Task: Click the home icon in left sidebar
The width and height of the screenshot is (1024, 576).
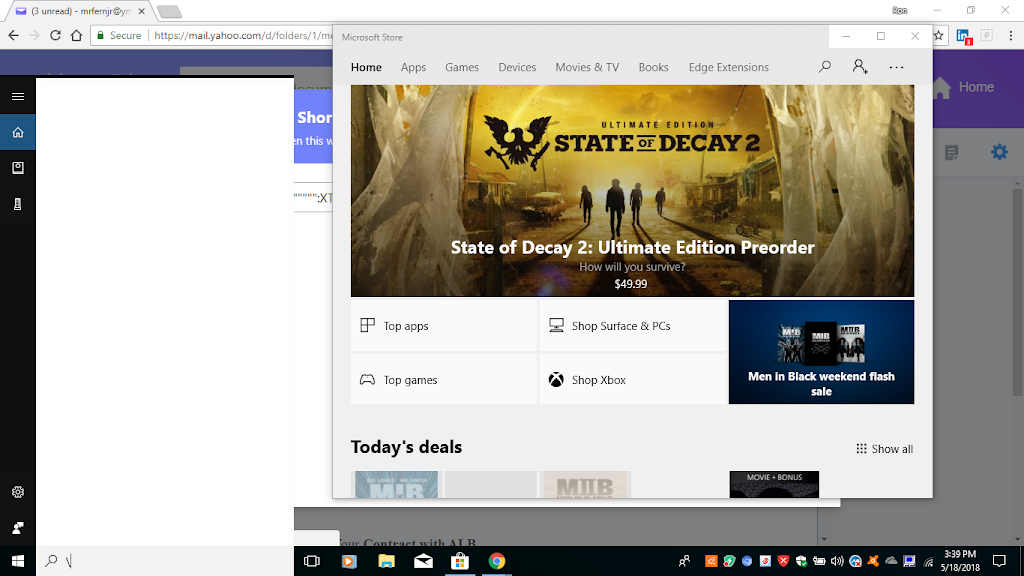Action: point(18,132)
